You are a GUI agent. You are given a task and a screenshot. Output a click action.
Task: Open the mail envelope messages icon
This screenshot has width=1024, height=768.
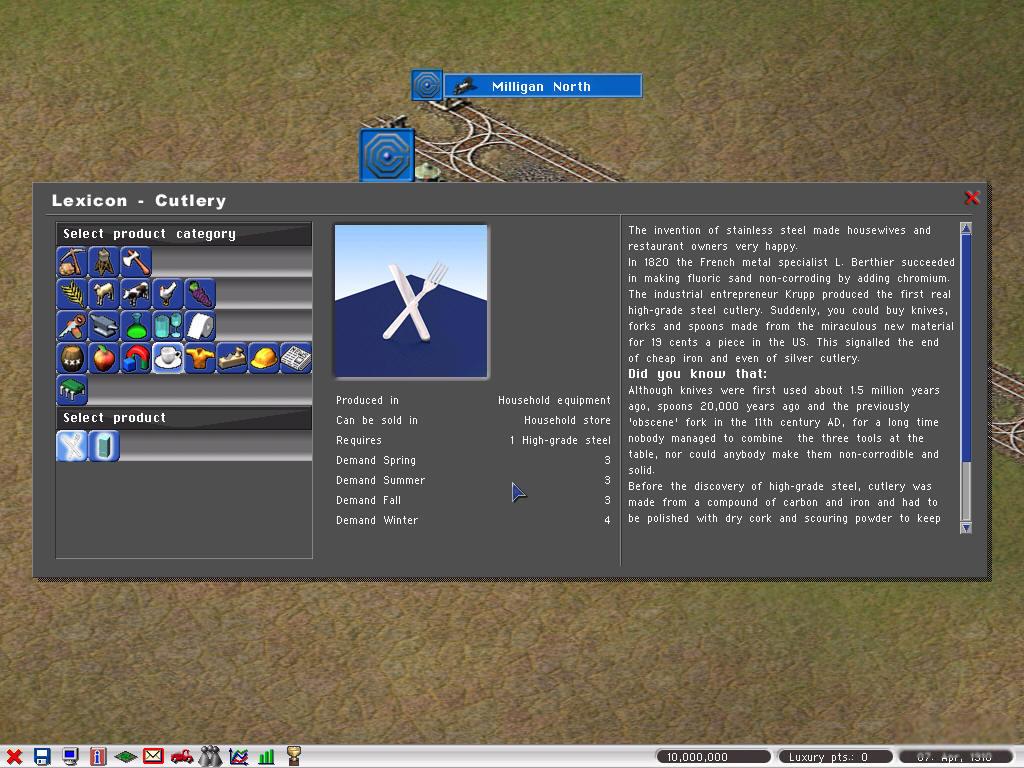153,756
